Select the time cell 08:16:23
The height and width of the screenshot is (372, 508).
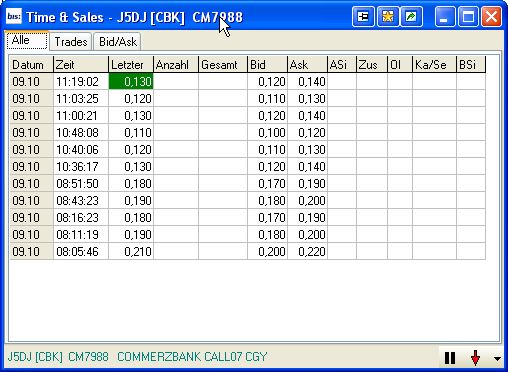(81, 218)
